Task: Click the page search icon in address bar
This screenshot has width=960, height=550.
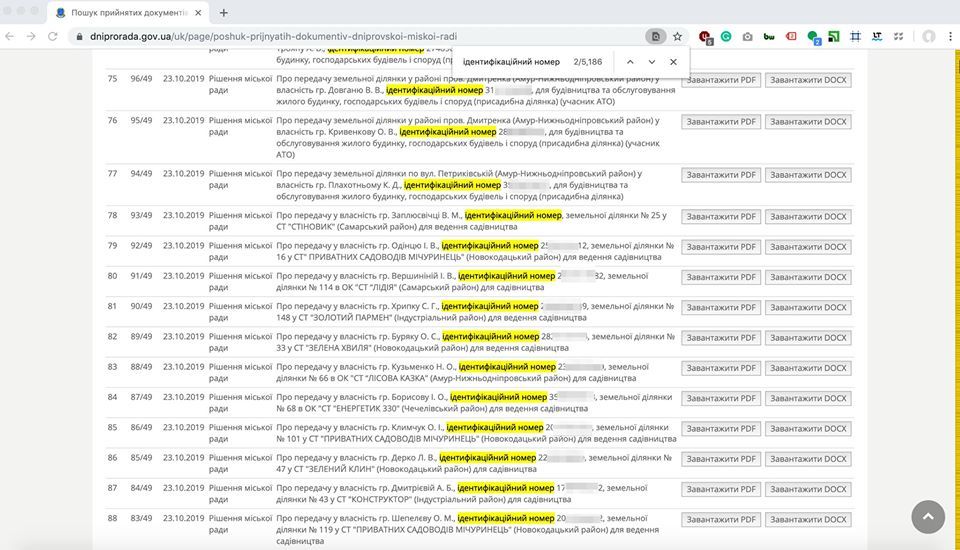Action: [655, 36]
